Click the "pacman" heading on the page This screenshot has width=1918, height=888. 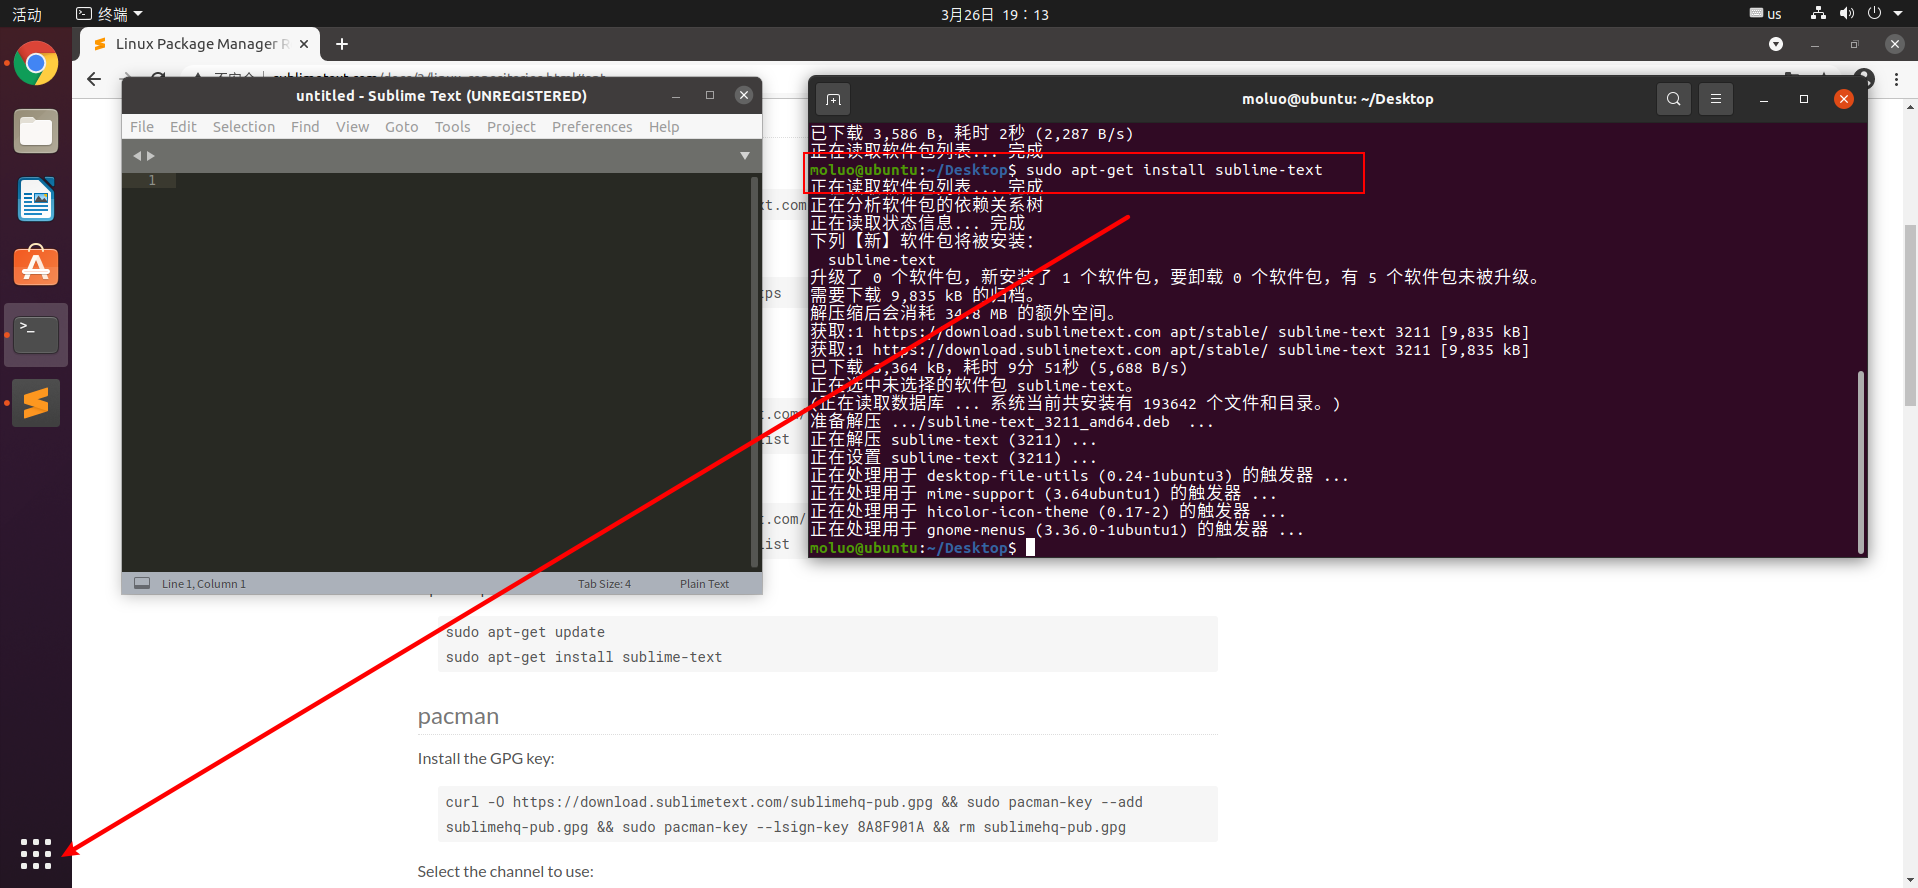458,716
